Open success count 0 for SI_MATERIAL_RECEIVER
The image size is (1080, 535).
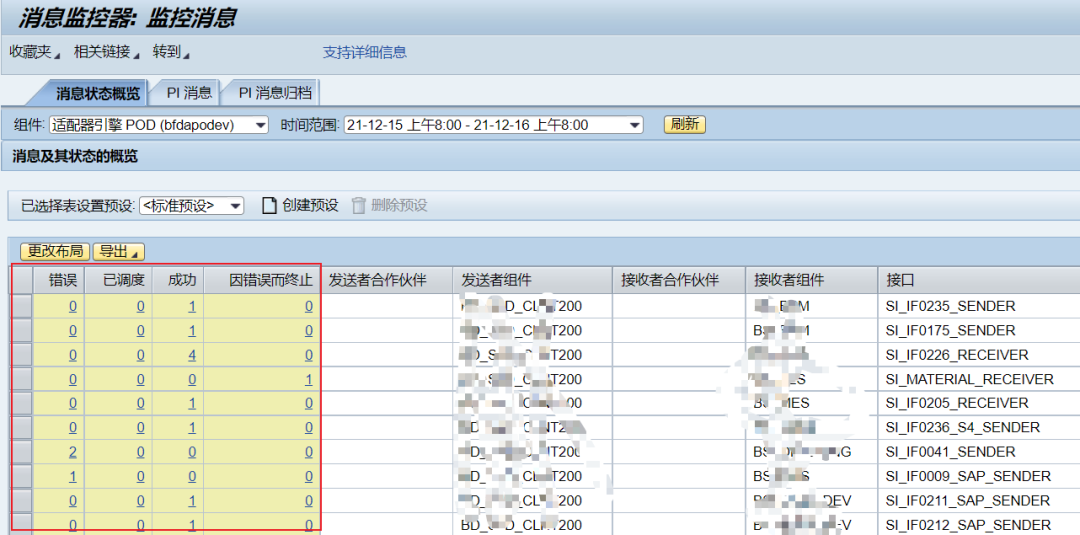point(192,379)
